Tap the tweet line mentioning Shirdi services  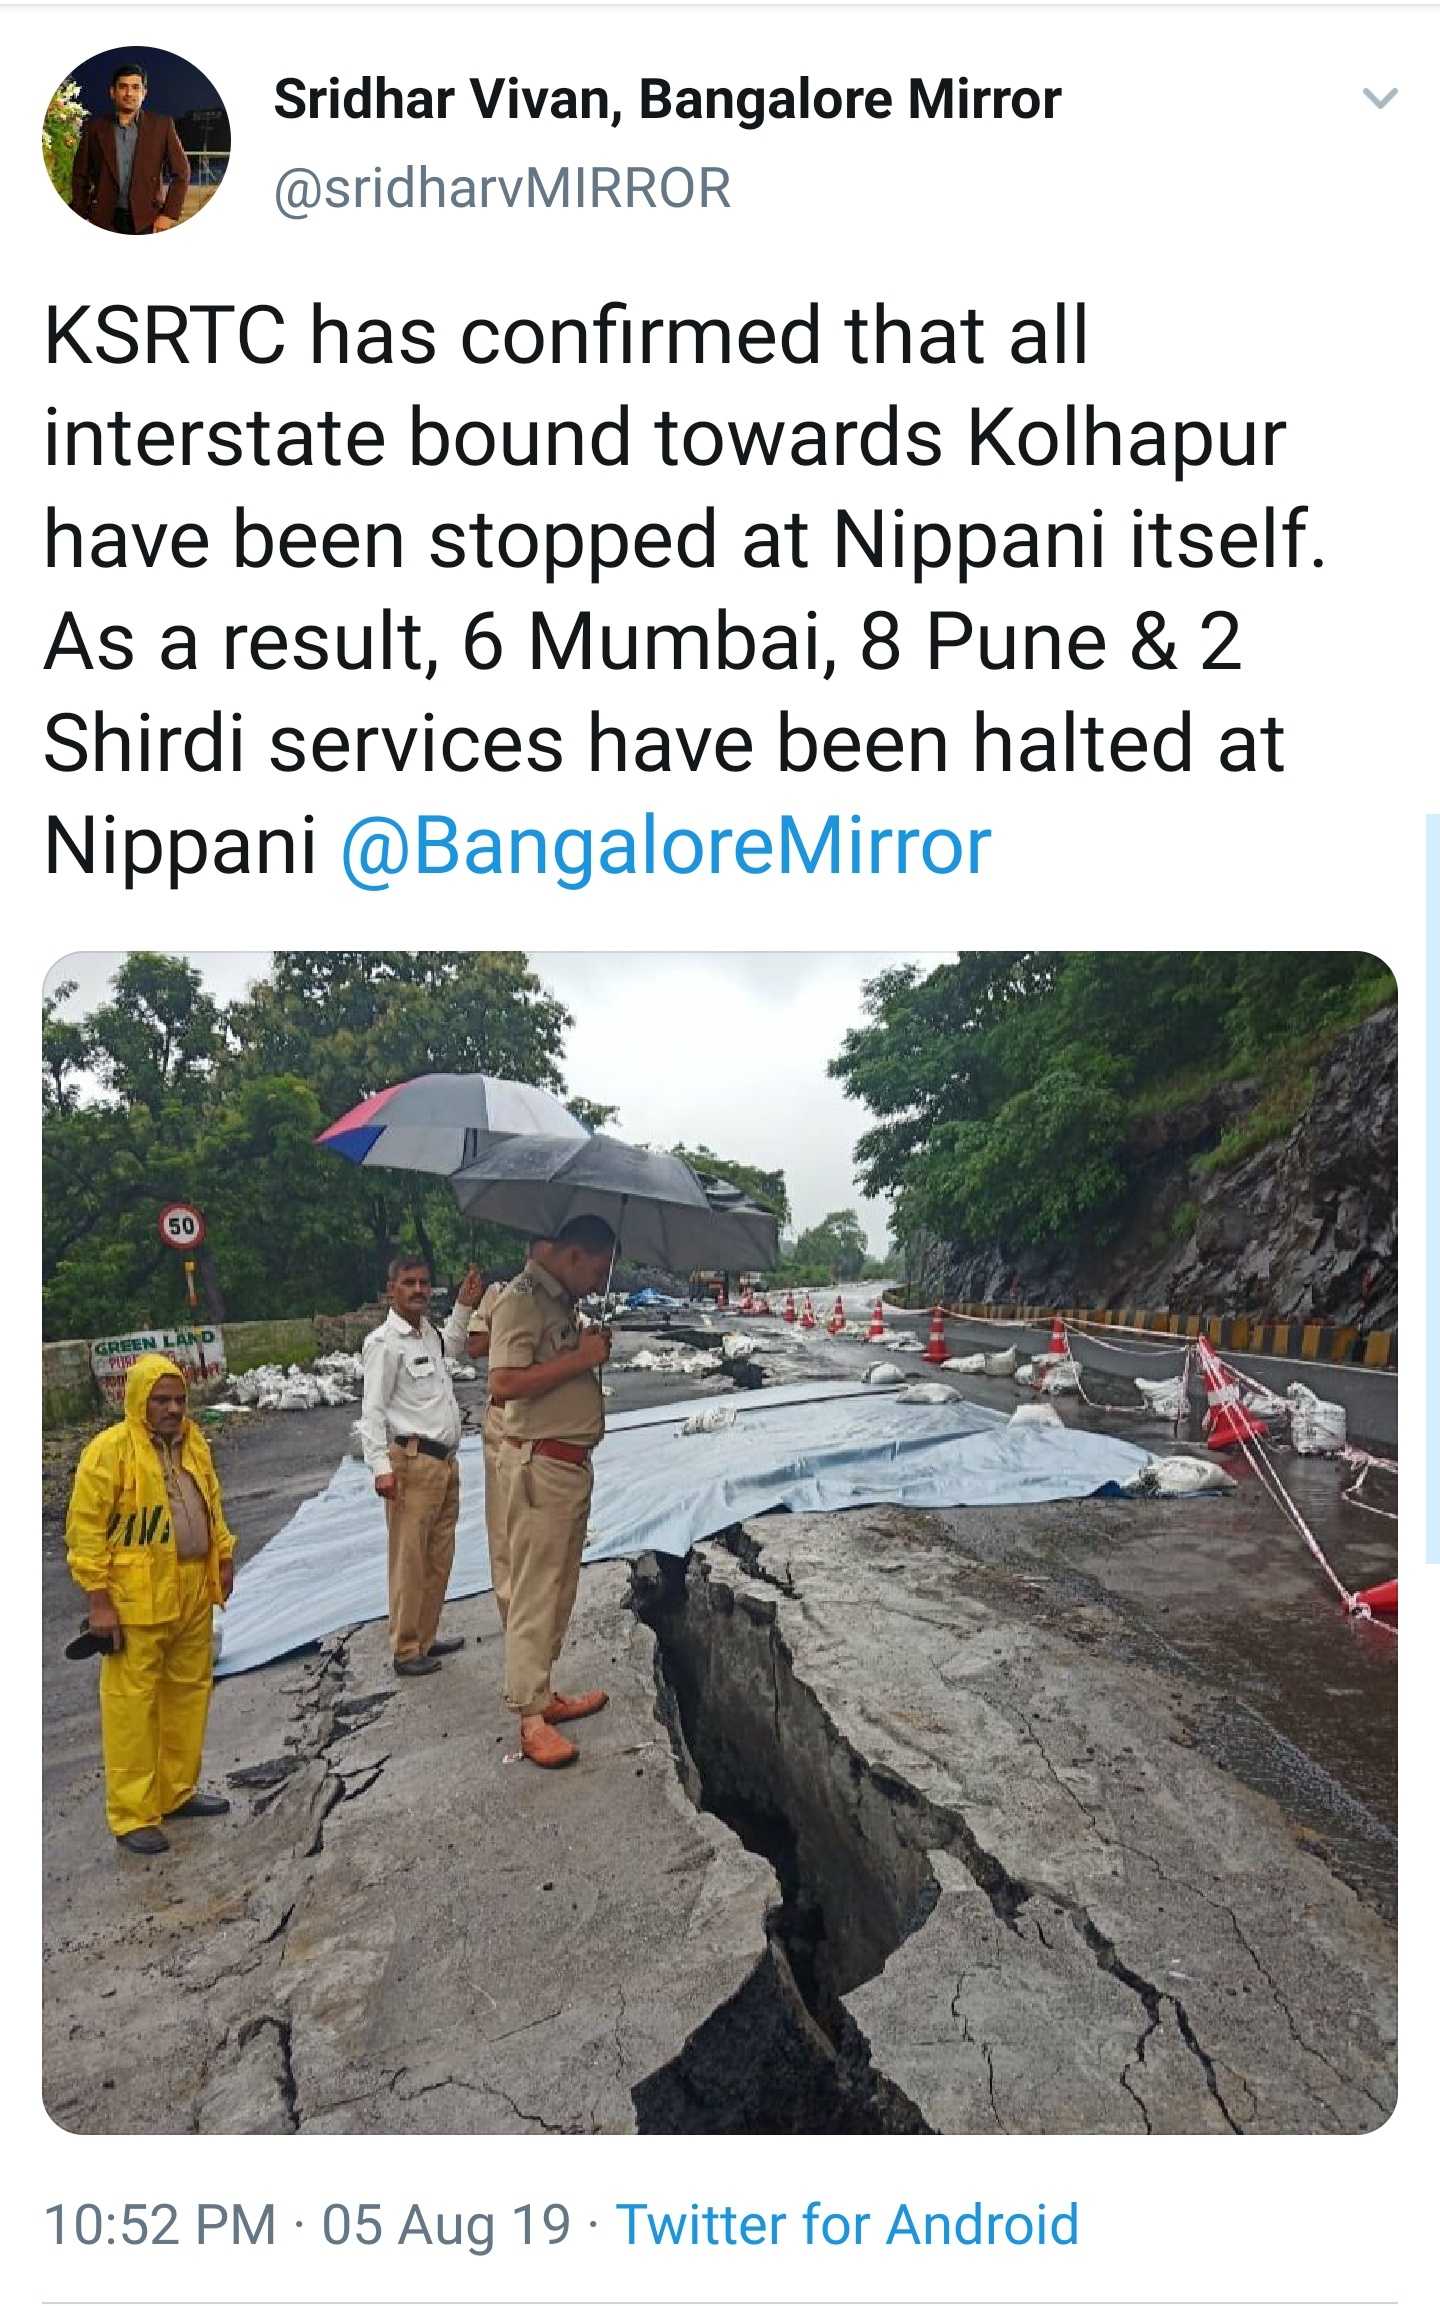[664, 744]
